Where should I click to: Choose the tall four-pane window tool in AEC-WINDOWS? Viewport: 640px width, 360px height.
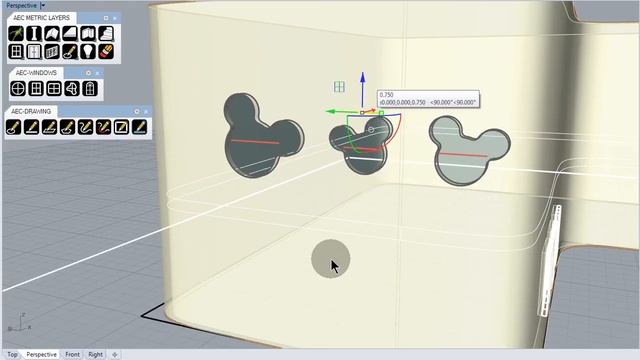(x=36, y=88)
